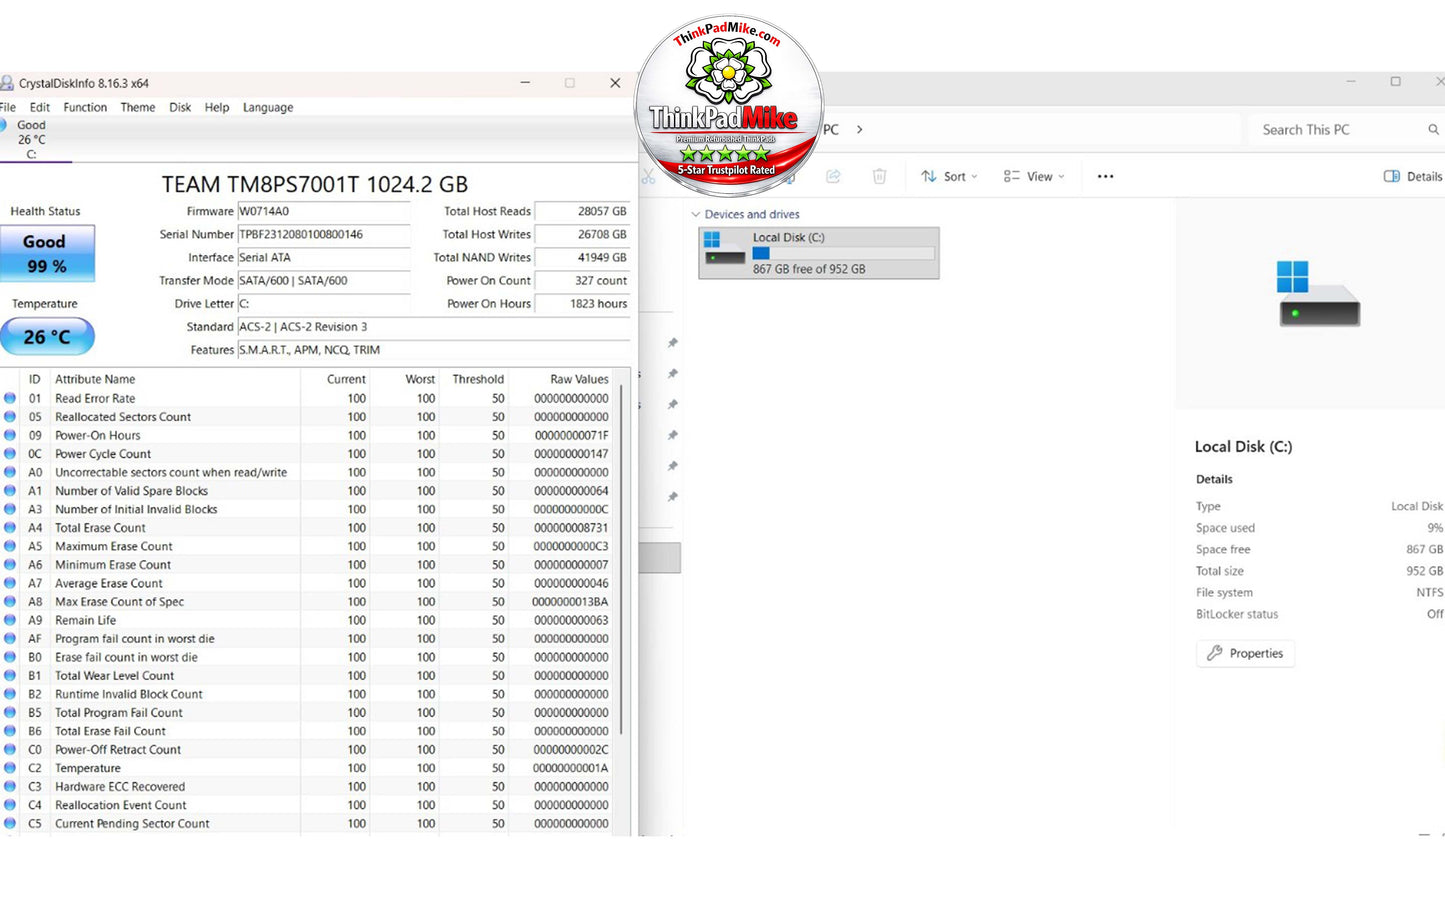Click status orb for Reallocated Sectors Count row
The height and width of the screenshot is (908, 1445).
(x=10, y=417)
